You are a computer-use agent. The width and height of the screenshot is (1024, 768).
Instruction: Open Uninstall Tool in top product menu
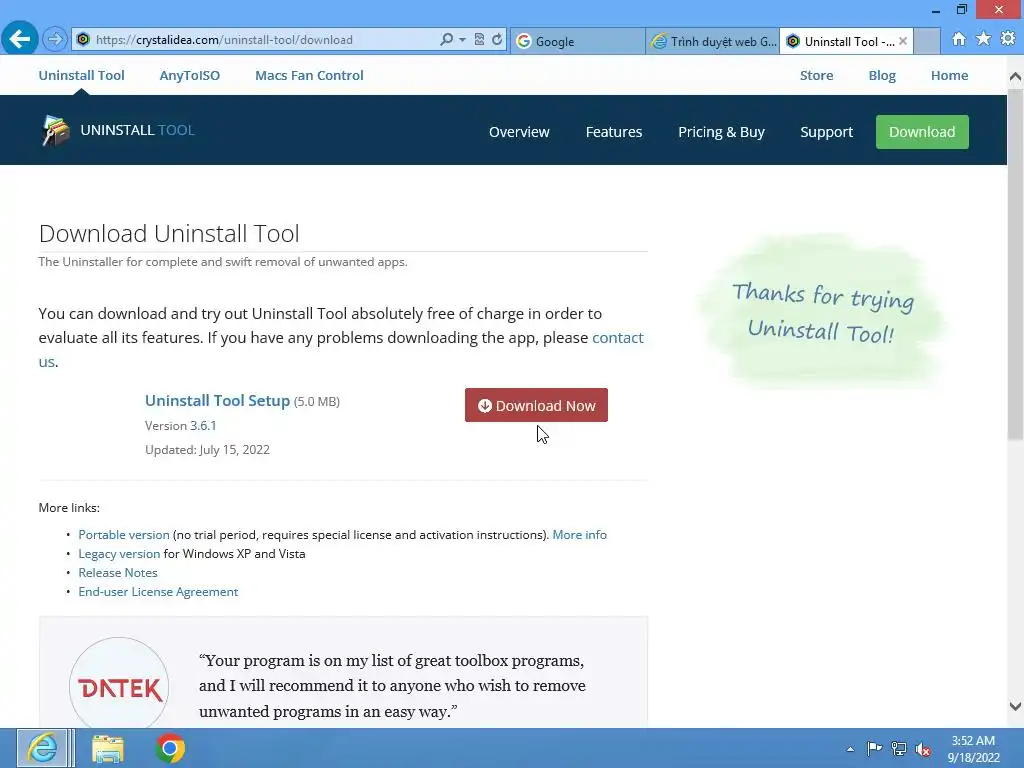(x=81, y=75)
